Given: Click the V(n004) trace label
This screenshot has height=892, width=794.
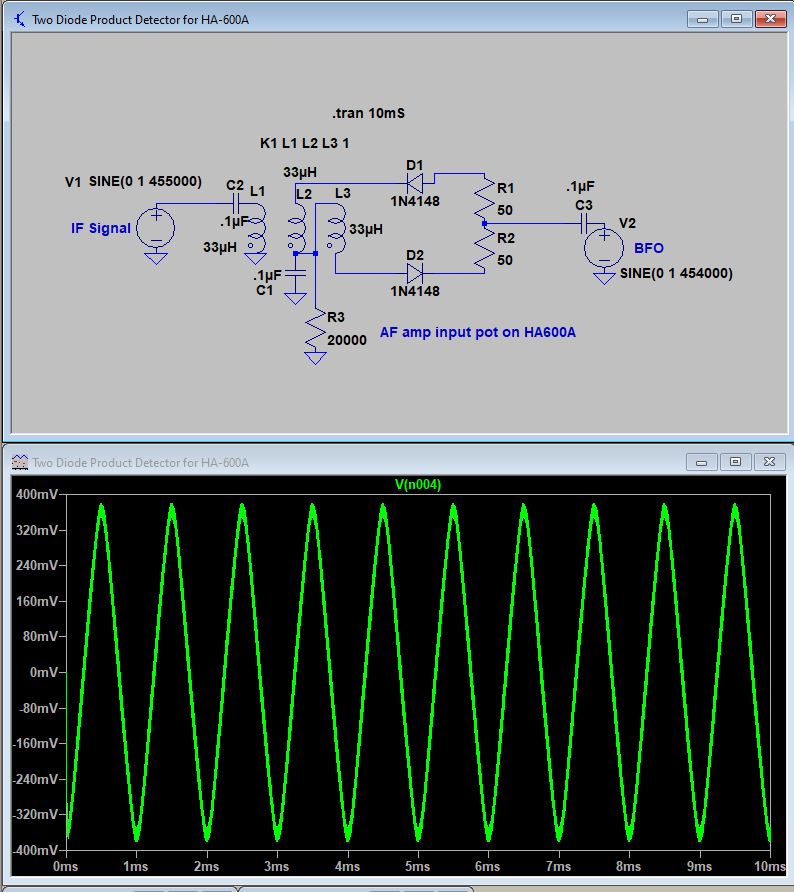Looking at the screenshot, I should (x=418, y=484).
